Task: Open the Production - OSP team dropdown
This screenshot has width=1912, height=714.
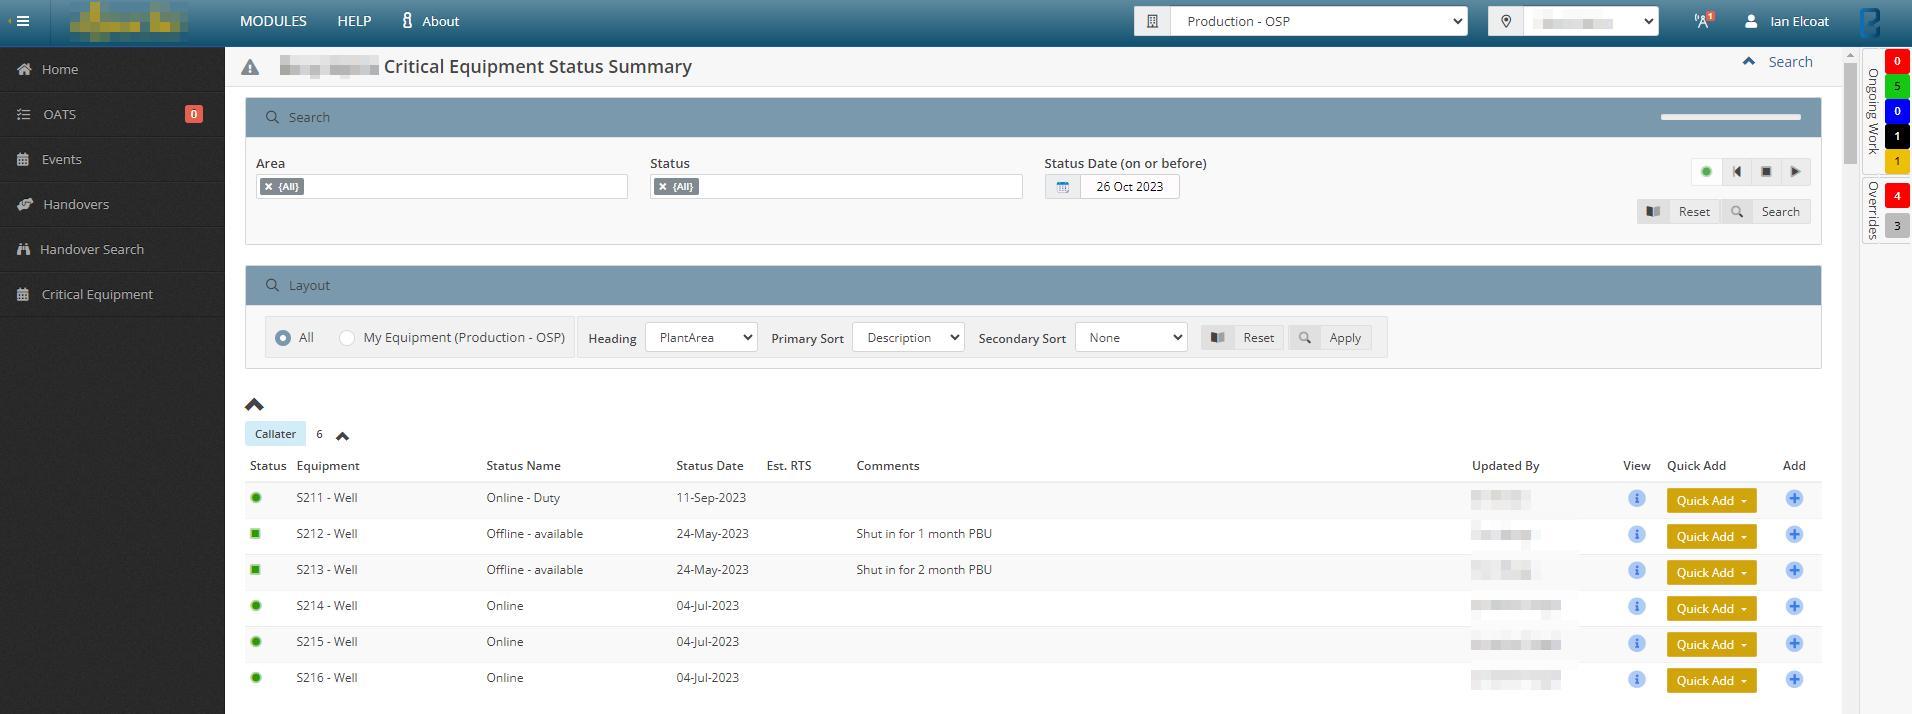Action: click(x=1319, y=21)
